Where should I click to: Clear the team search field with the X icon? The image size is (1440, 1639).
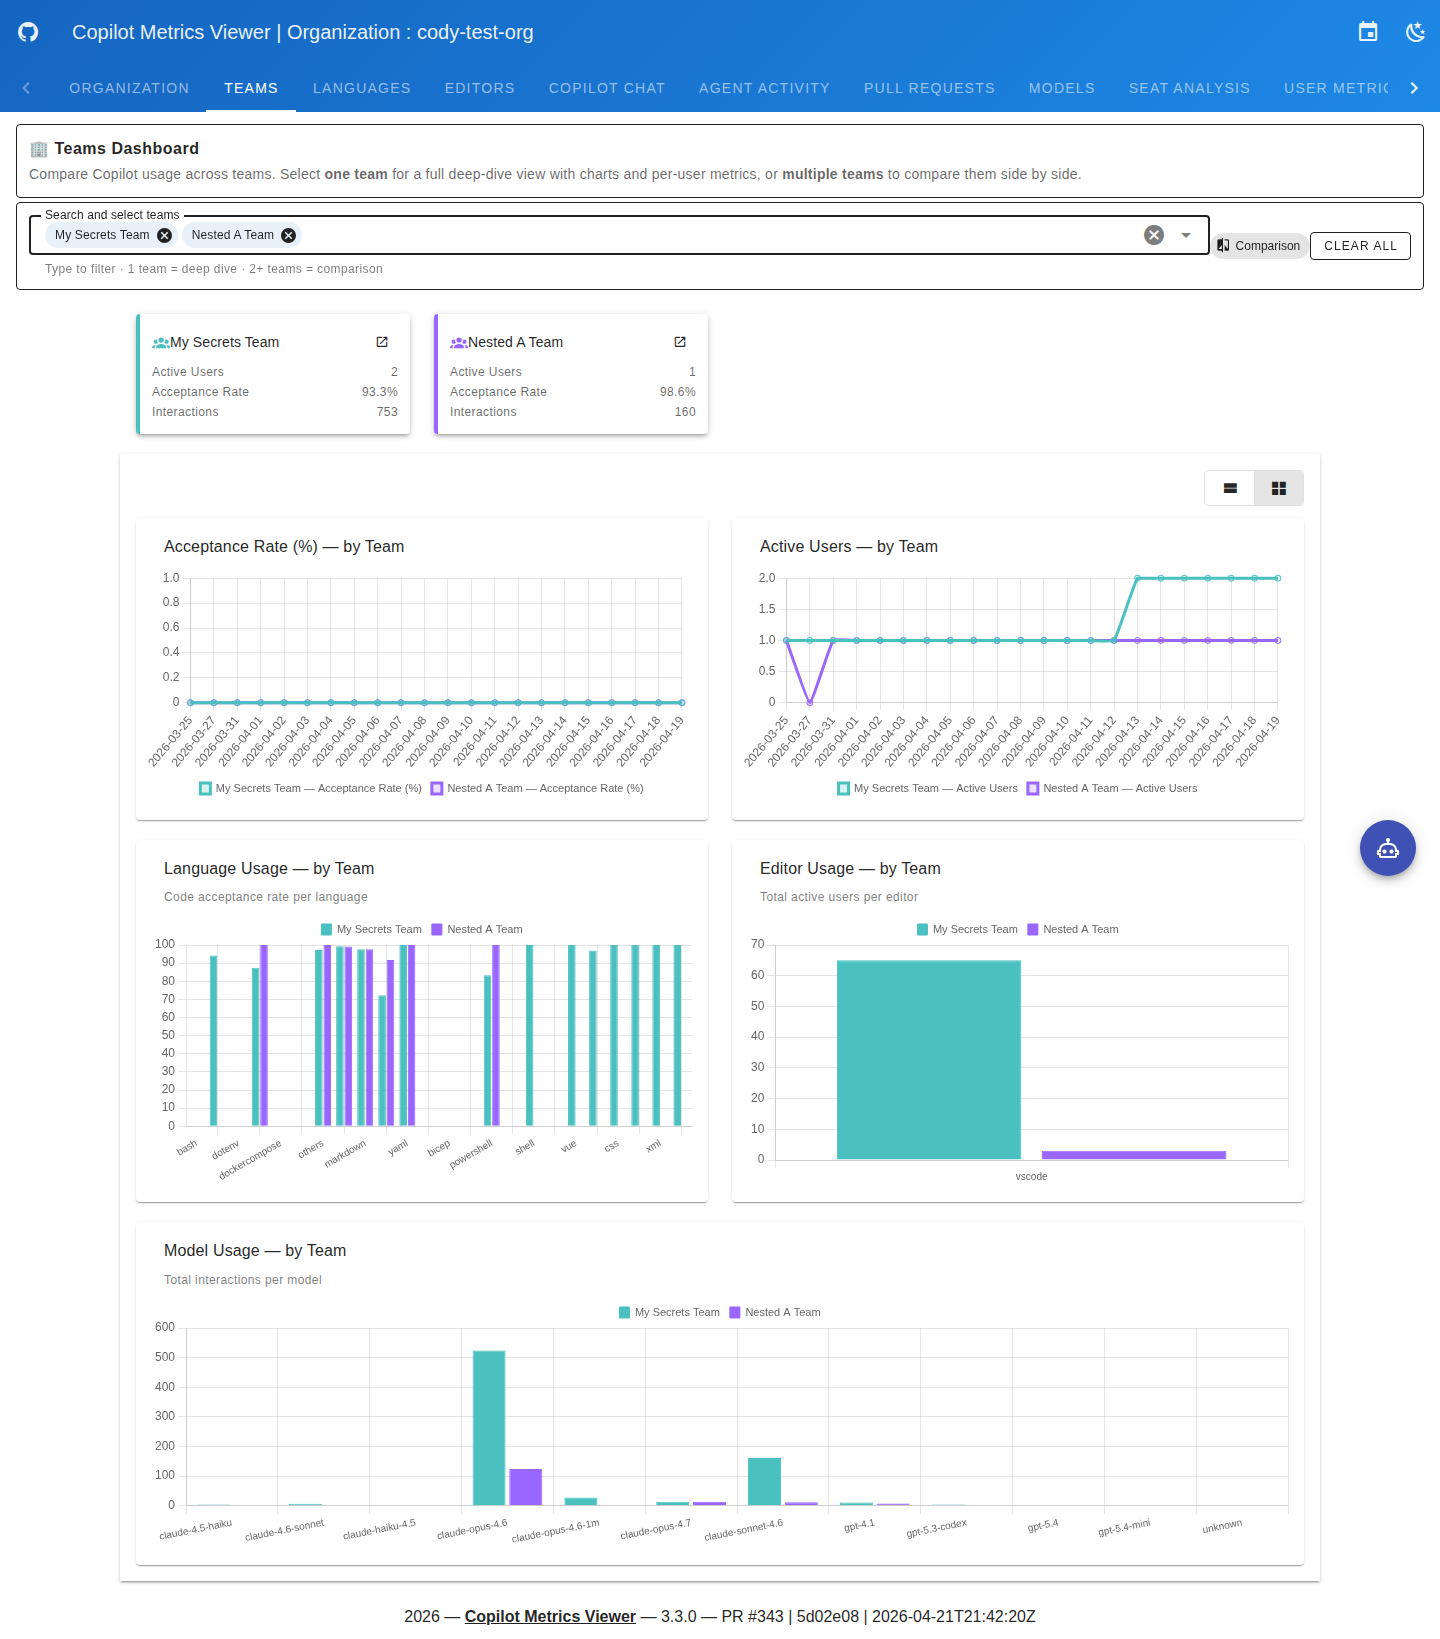click(x=1154, y=235)
